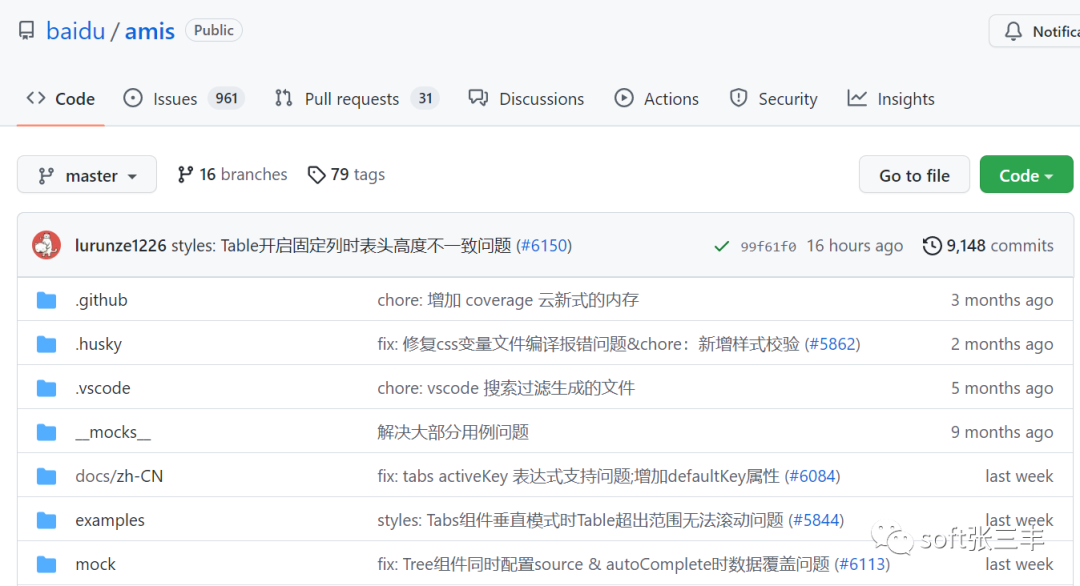Open pull request #6150 link
Screen dimensions: 1080x586
tap(544, 246)
